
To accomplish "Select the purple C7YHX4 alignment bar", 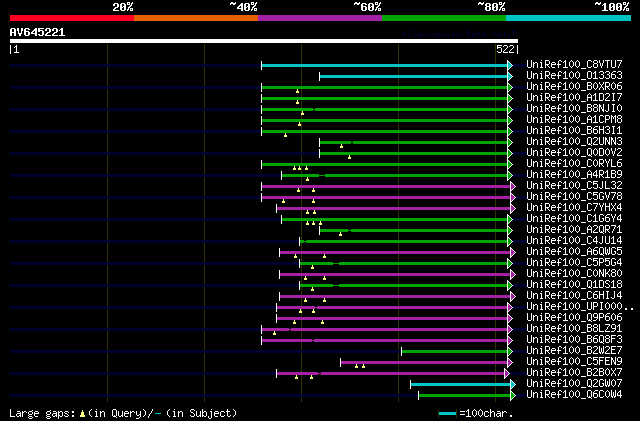I will coord(393,209).
